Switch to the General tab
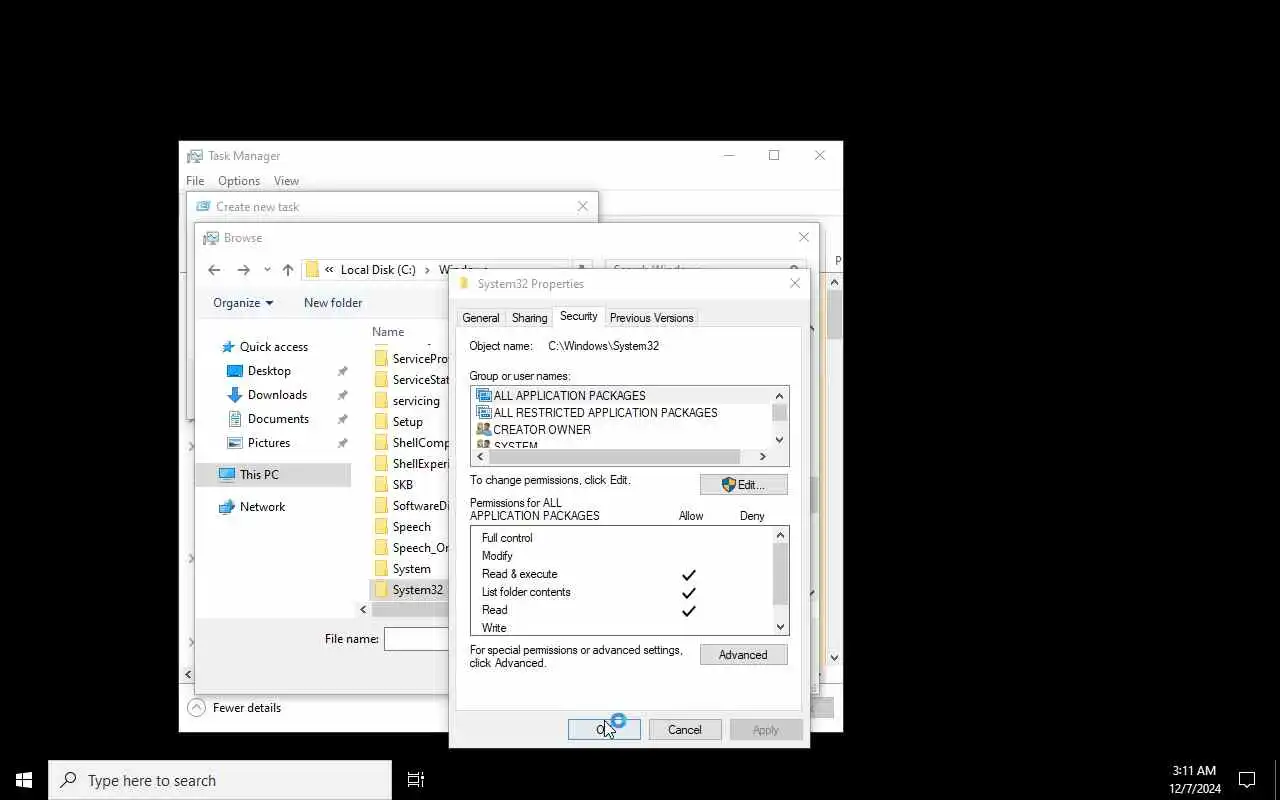This screenshot has height=800, width=1280. pos(480,318)
